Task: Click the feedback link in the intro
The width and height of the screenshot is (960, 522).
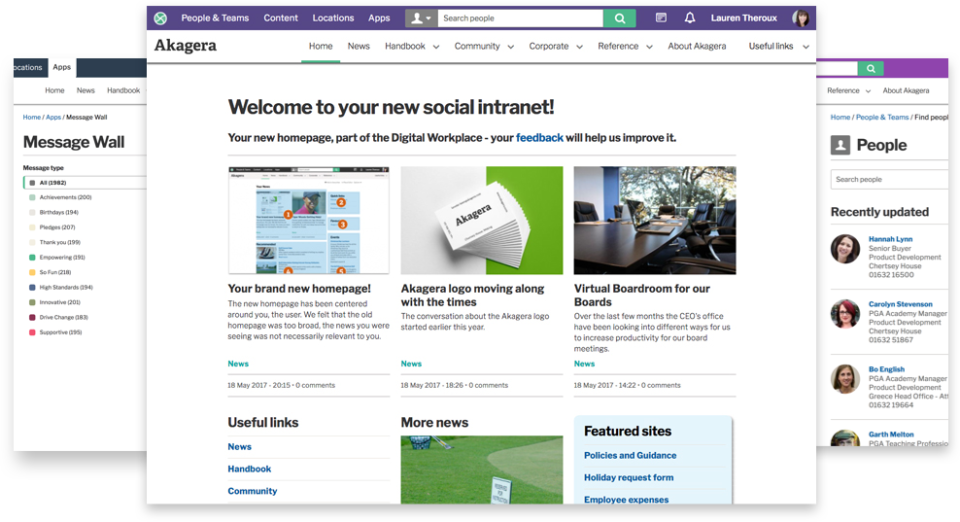Action: (x=539, y=138)
